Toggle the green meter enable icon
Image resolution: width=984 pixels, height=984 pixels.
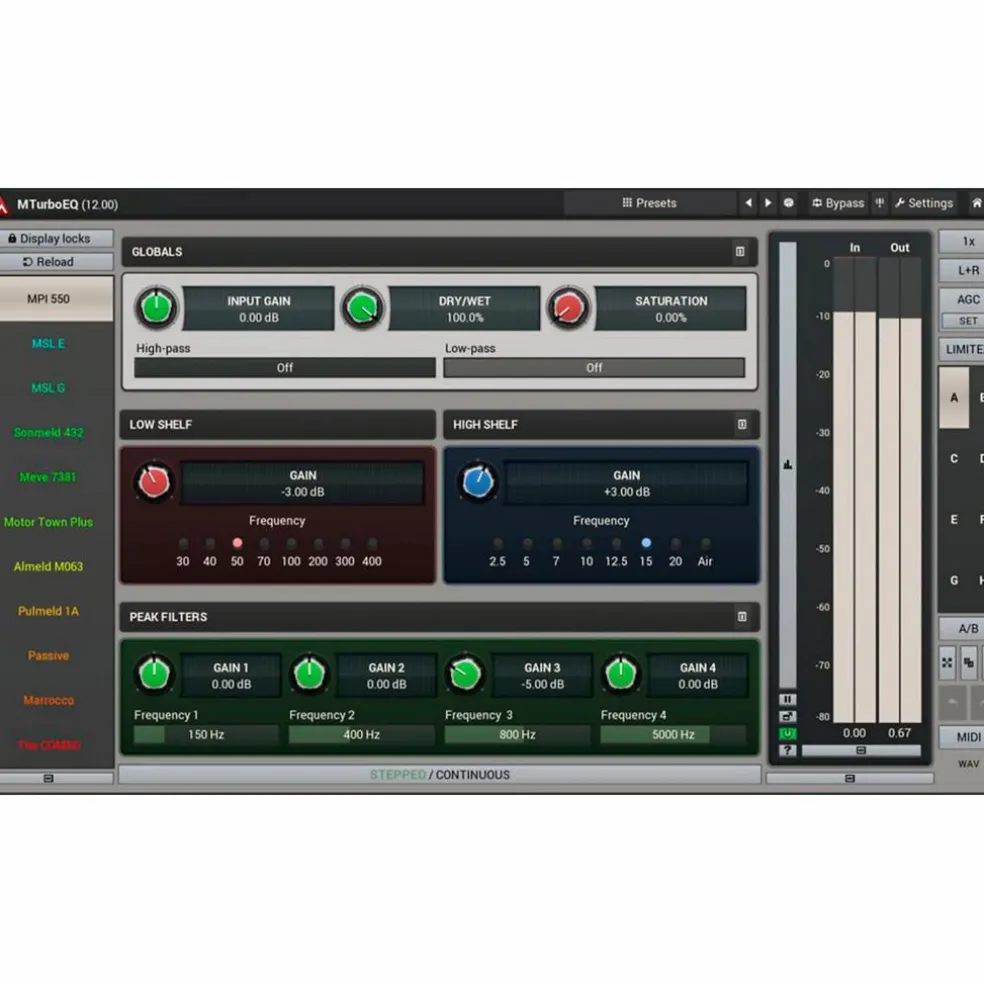(x=788, y=733)
